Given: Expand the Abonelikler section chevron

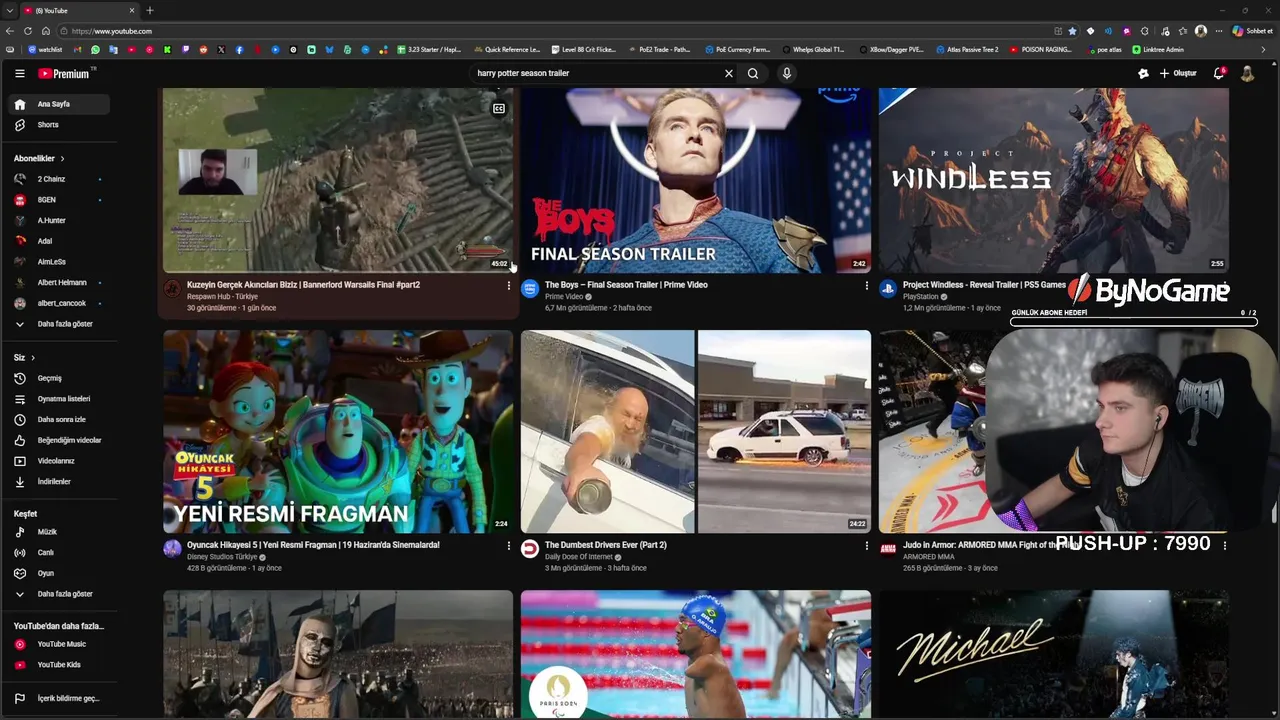Looking at the screenshot, I should pyautogui.click(x=62, y=158).
